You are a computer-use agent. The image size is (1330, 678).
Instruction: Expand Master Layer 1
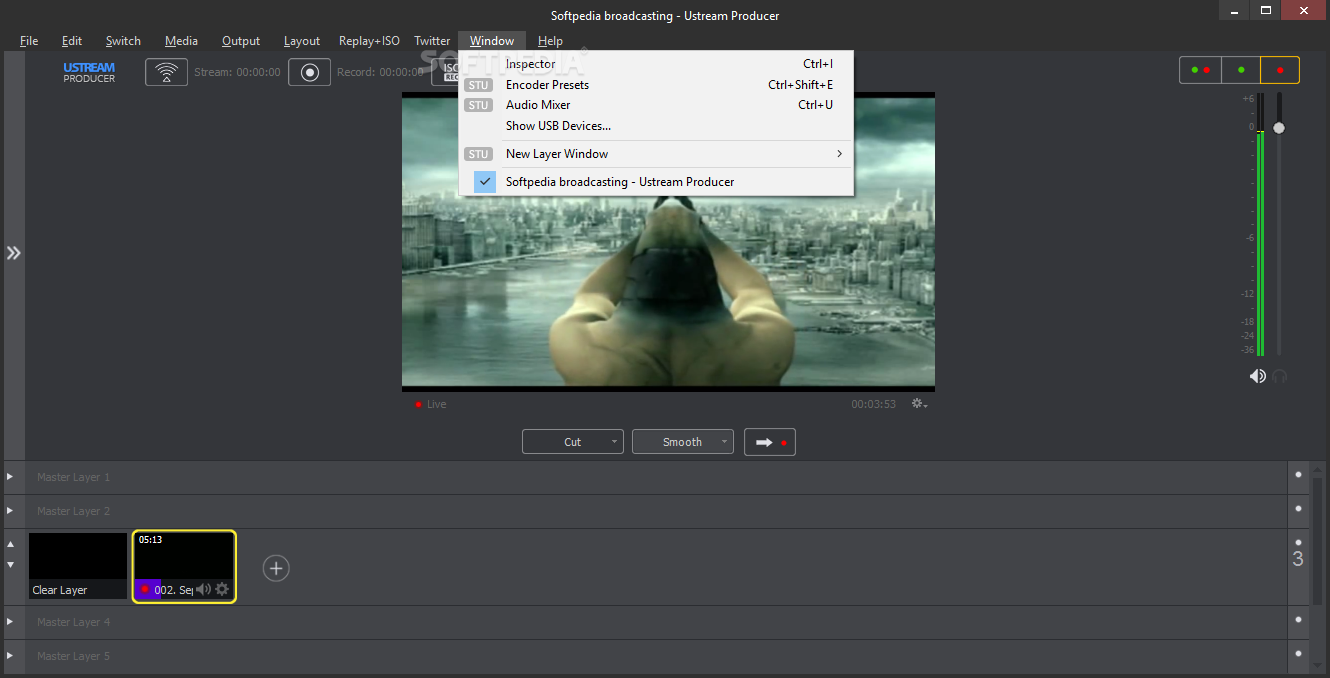pyautogui.click(x=11, y=477)
